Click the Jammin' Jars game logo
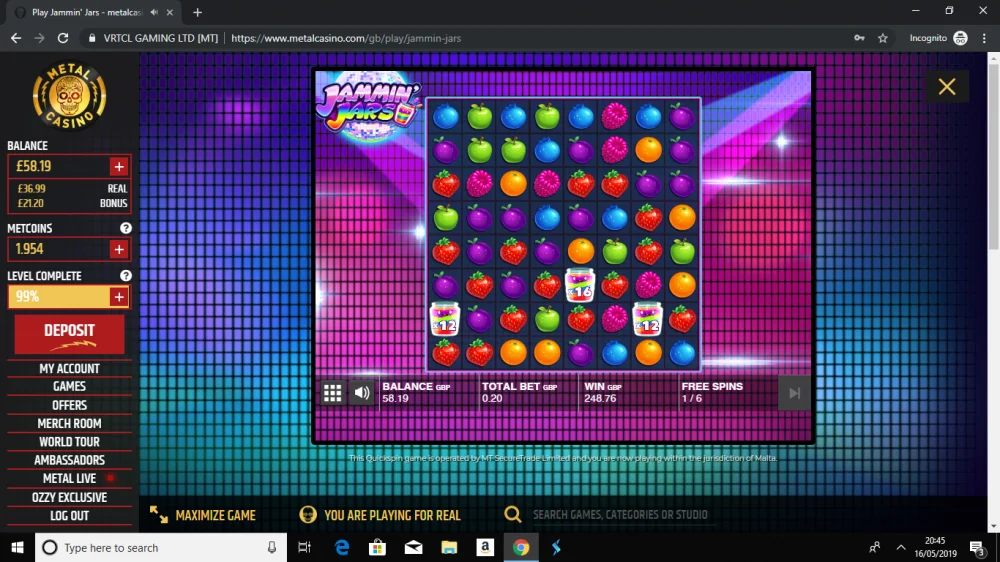Image resolution: width=1000 pixels, height=562 pixels. point(369,107)
